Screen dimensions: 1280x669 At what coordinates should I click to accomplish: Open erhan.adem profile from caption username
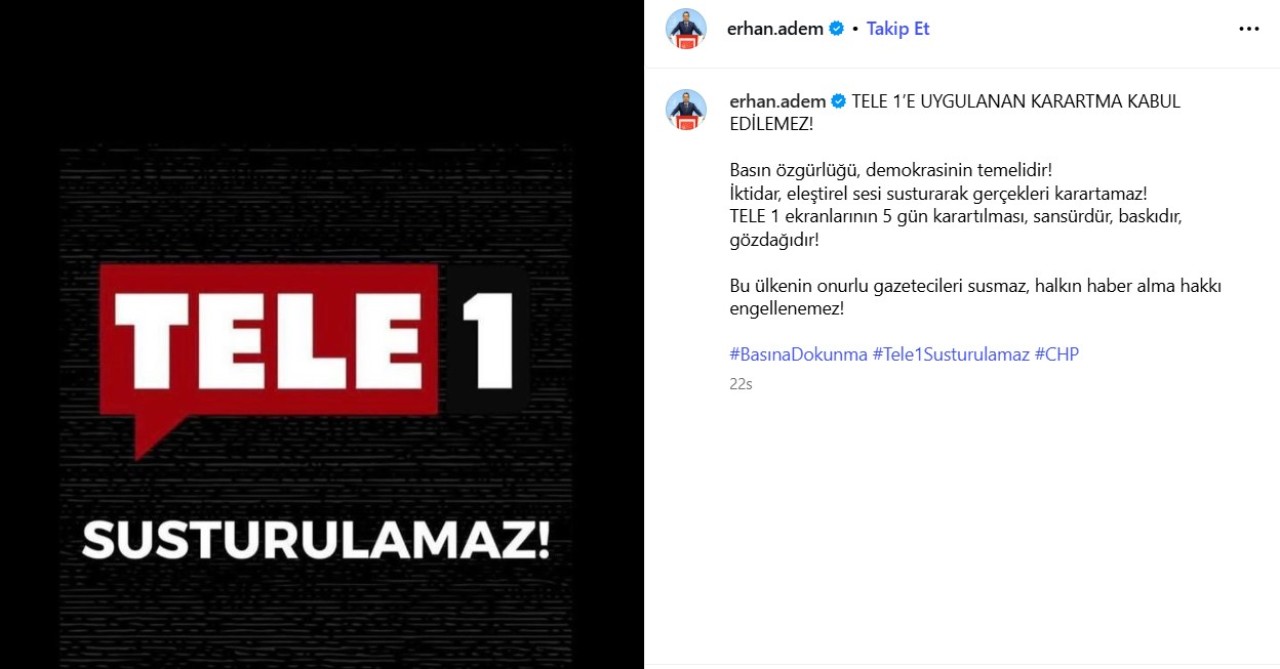(x=778, y=101)
